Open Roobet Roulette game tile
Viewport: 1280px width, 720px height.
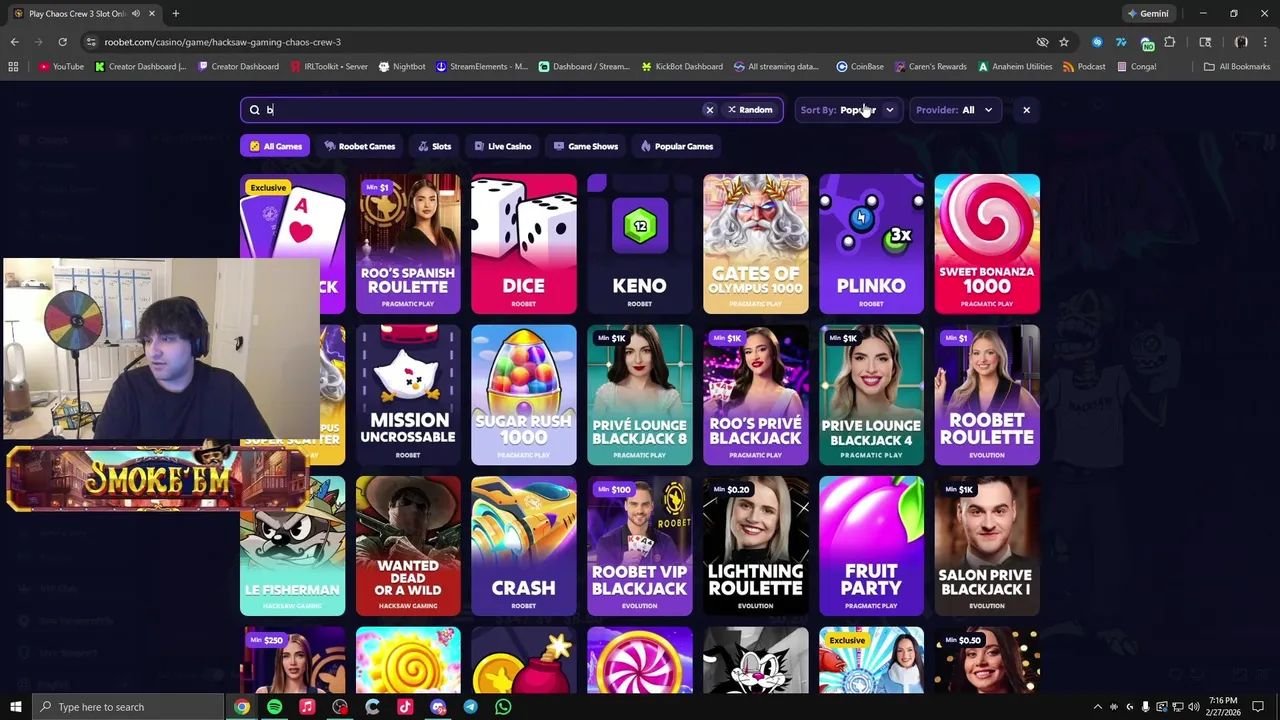click(x=987, y=395)
